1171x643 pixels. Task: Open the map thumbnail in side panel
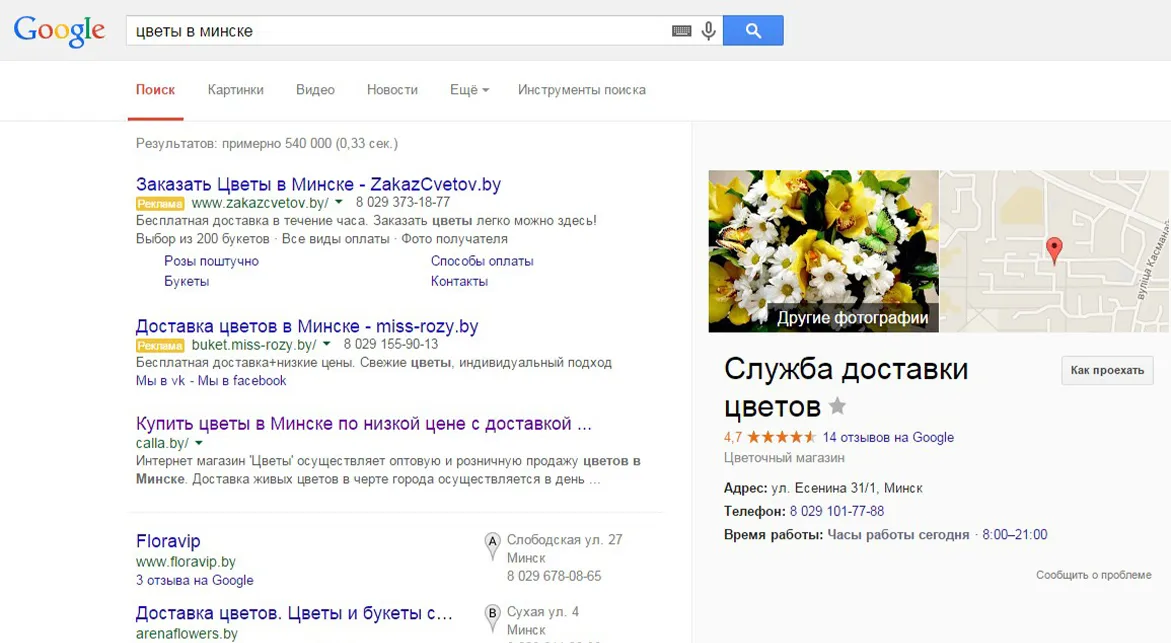(1054, 251)
